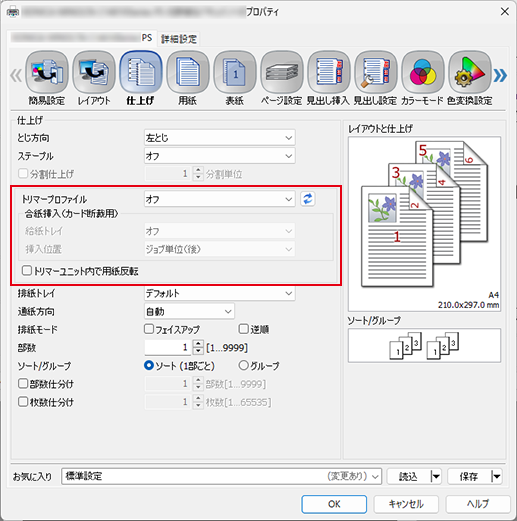Click the ヘルプ button
Viewport: 517px width, 521px height.
(478, 504)
